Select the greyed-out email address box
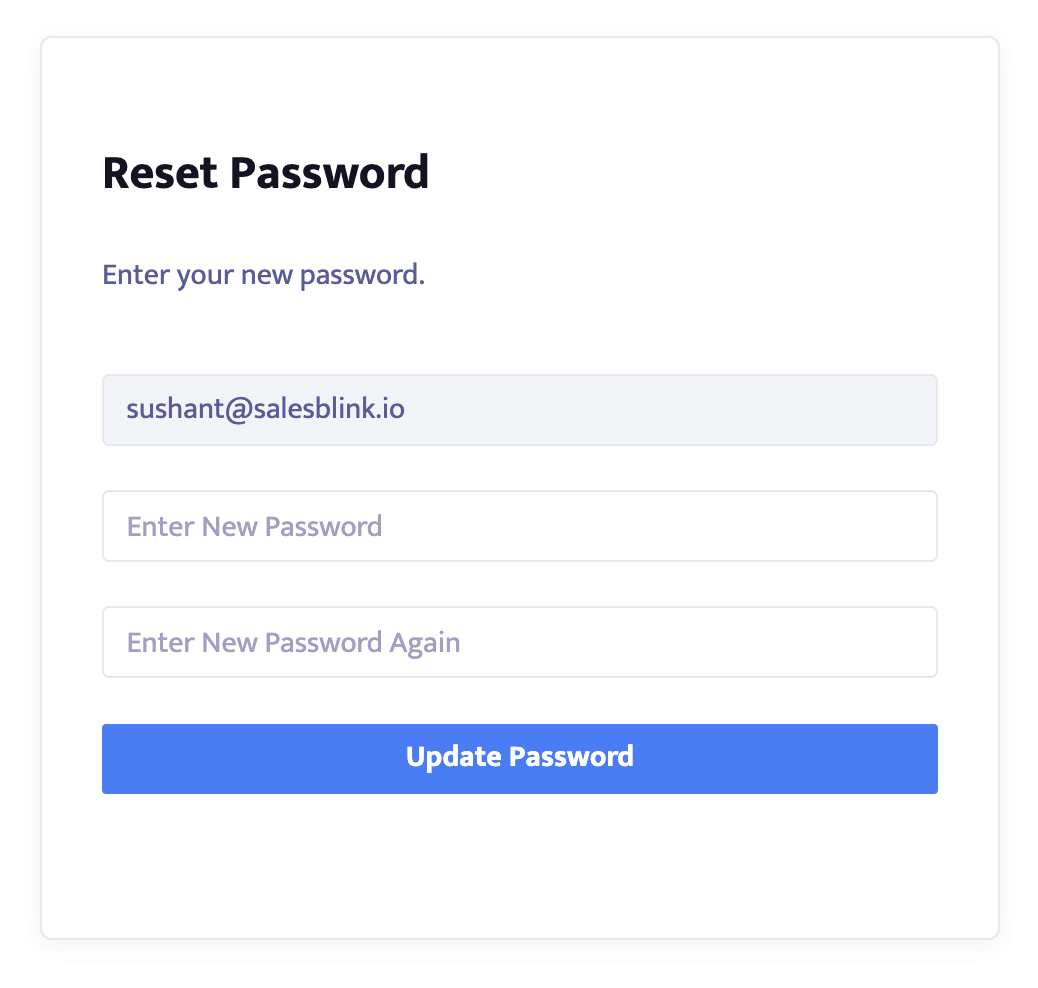1038x988 pixels. [x=520, y=410]
